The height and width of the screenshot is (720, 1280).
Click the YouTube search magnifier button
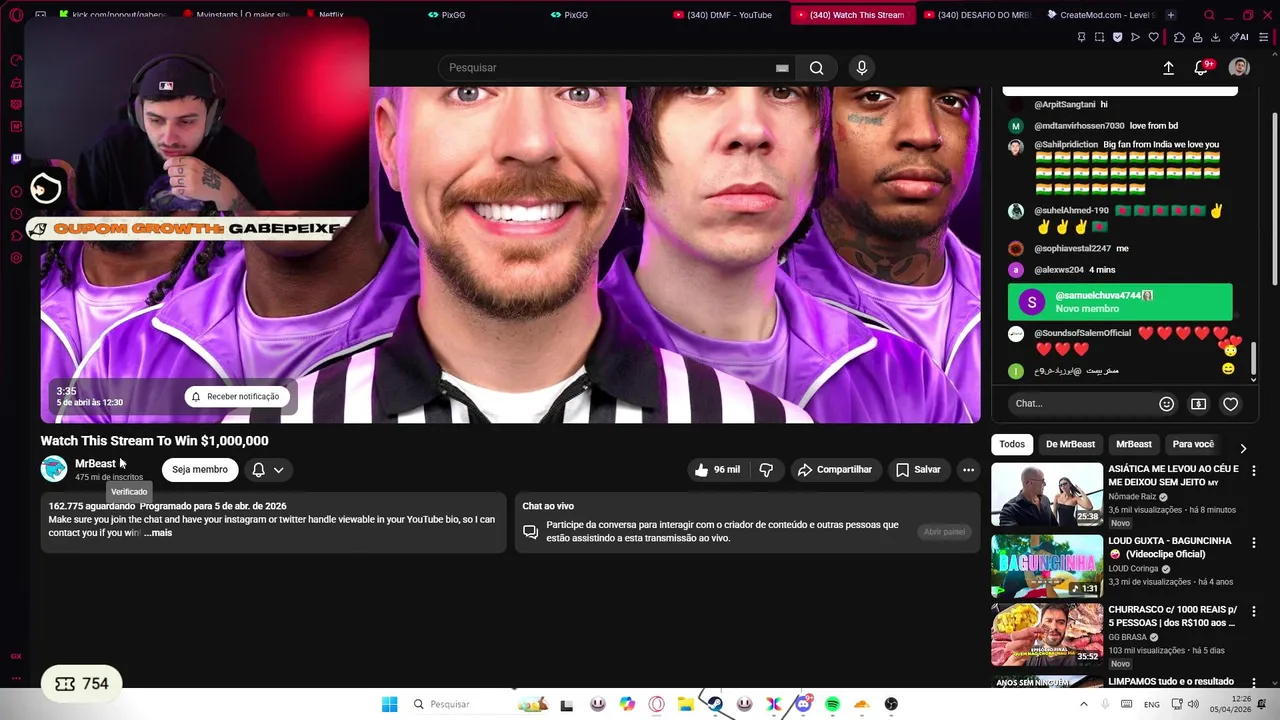click(817, 68)
